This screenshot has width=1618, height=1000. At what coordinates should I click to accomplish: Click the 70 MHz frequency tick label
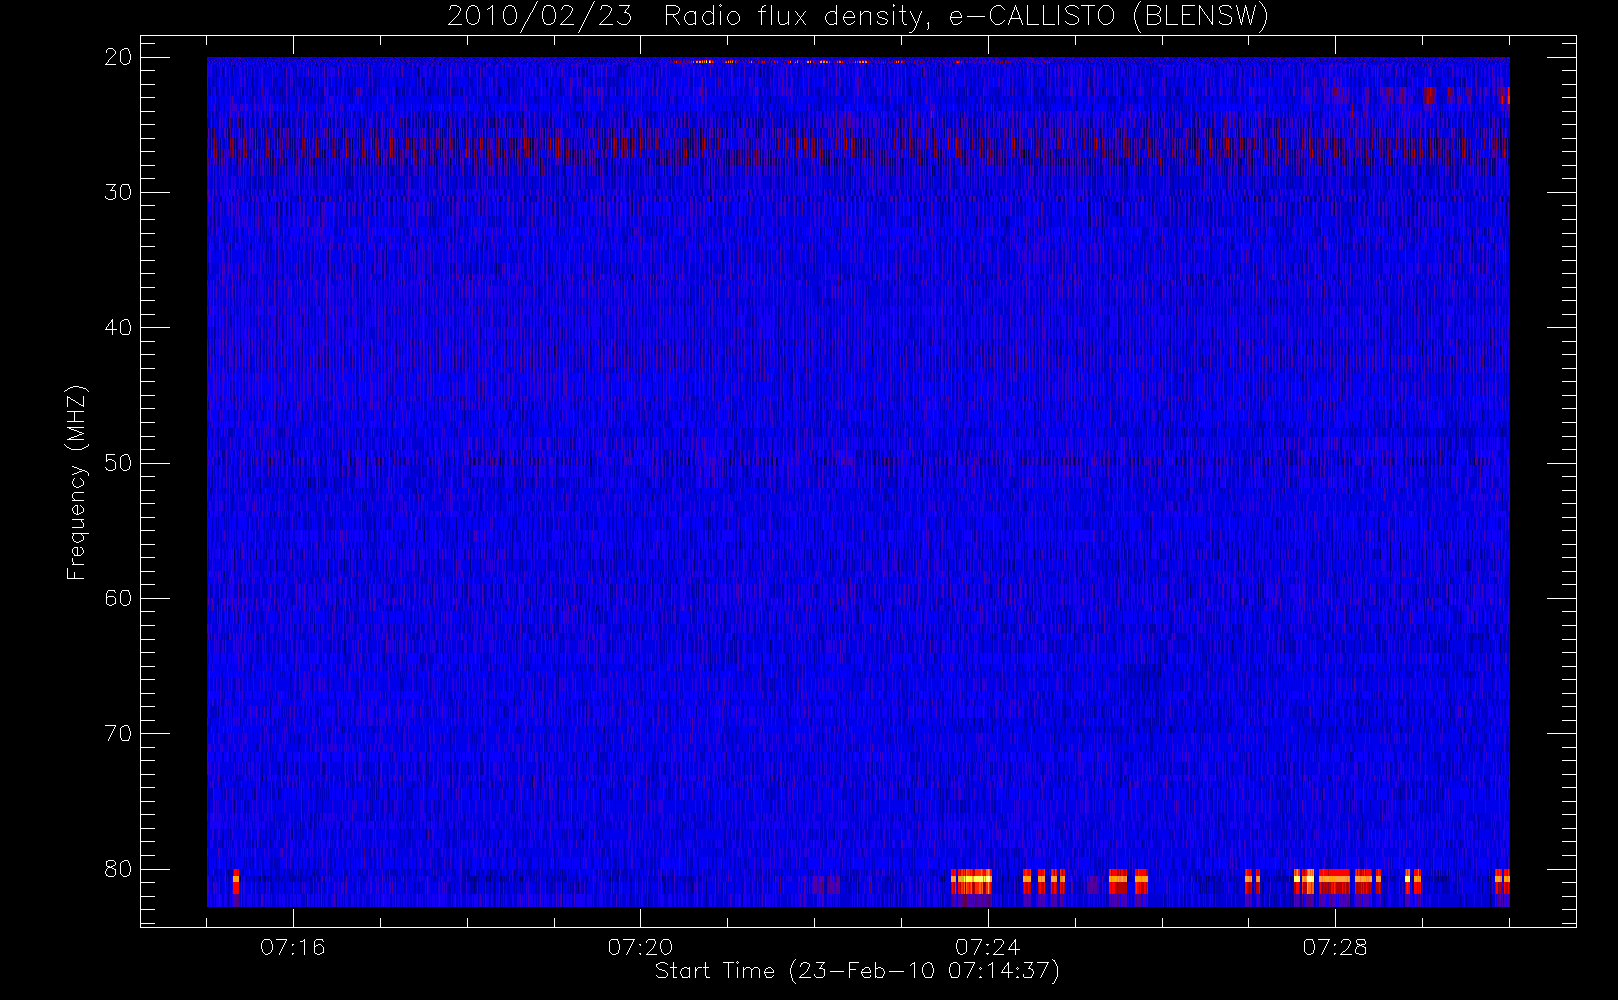point(118,734)
